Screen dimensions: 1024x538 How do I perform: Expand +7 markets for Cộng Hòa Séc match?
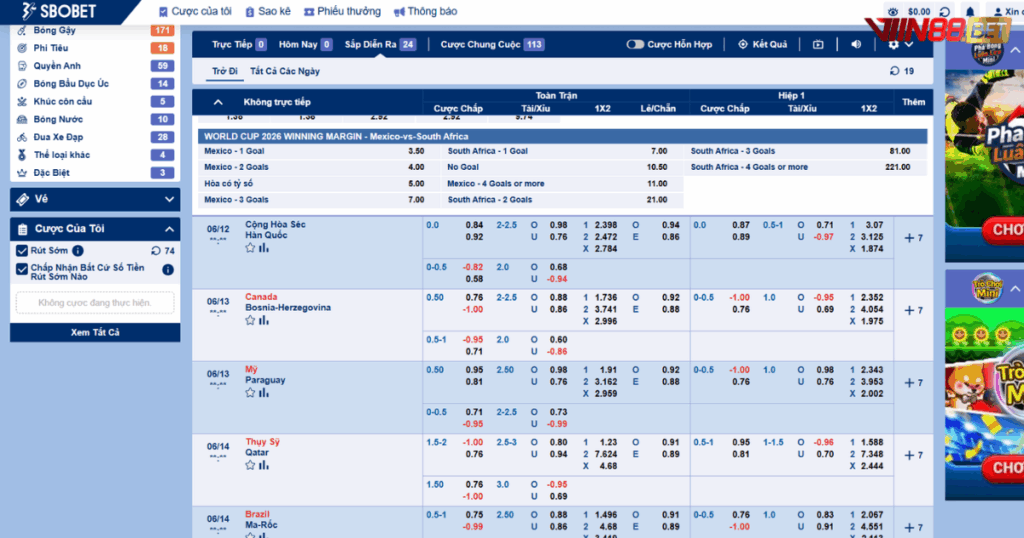[913, 238]
